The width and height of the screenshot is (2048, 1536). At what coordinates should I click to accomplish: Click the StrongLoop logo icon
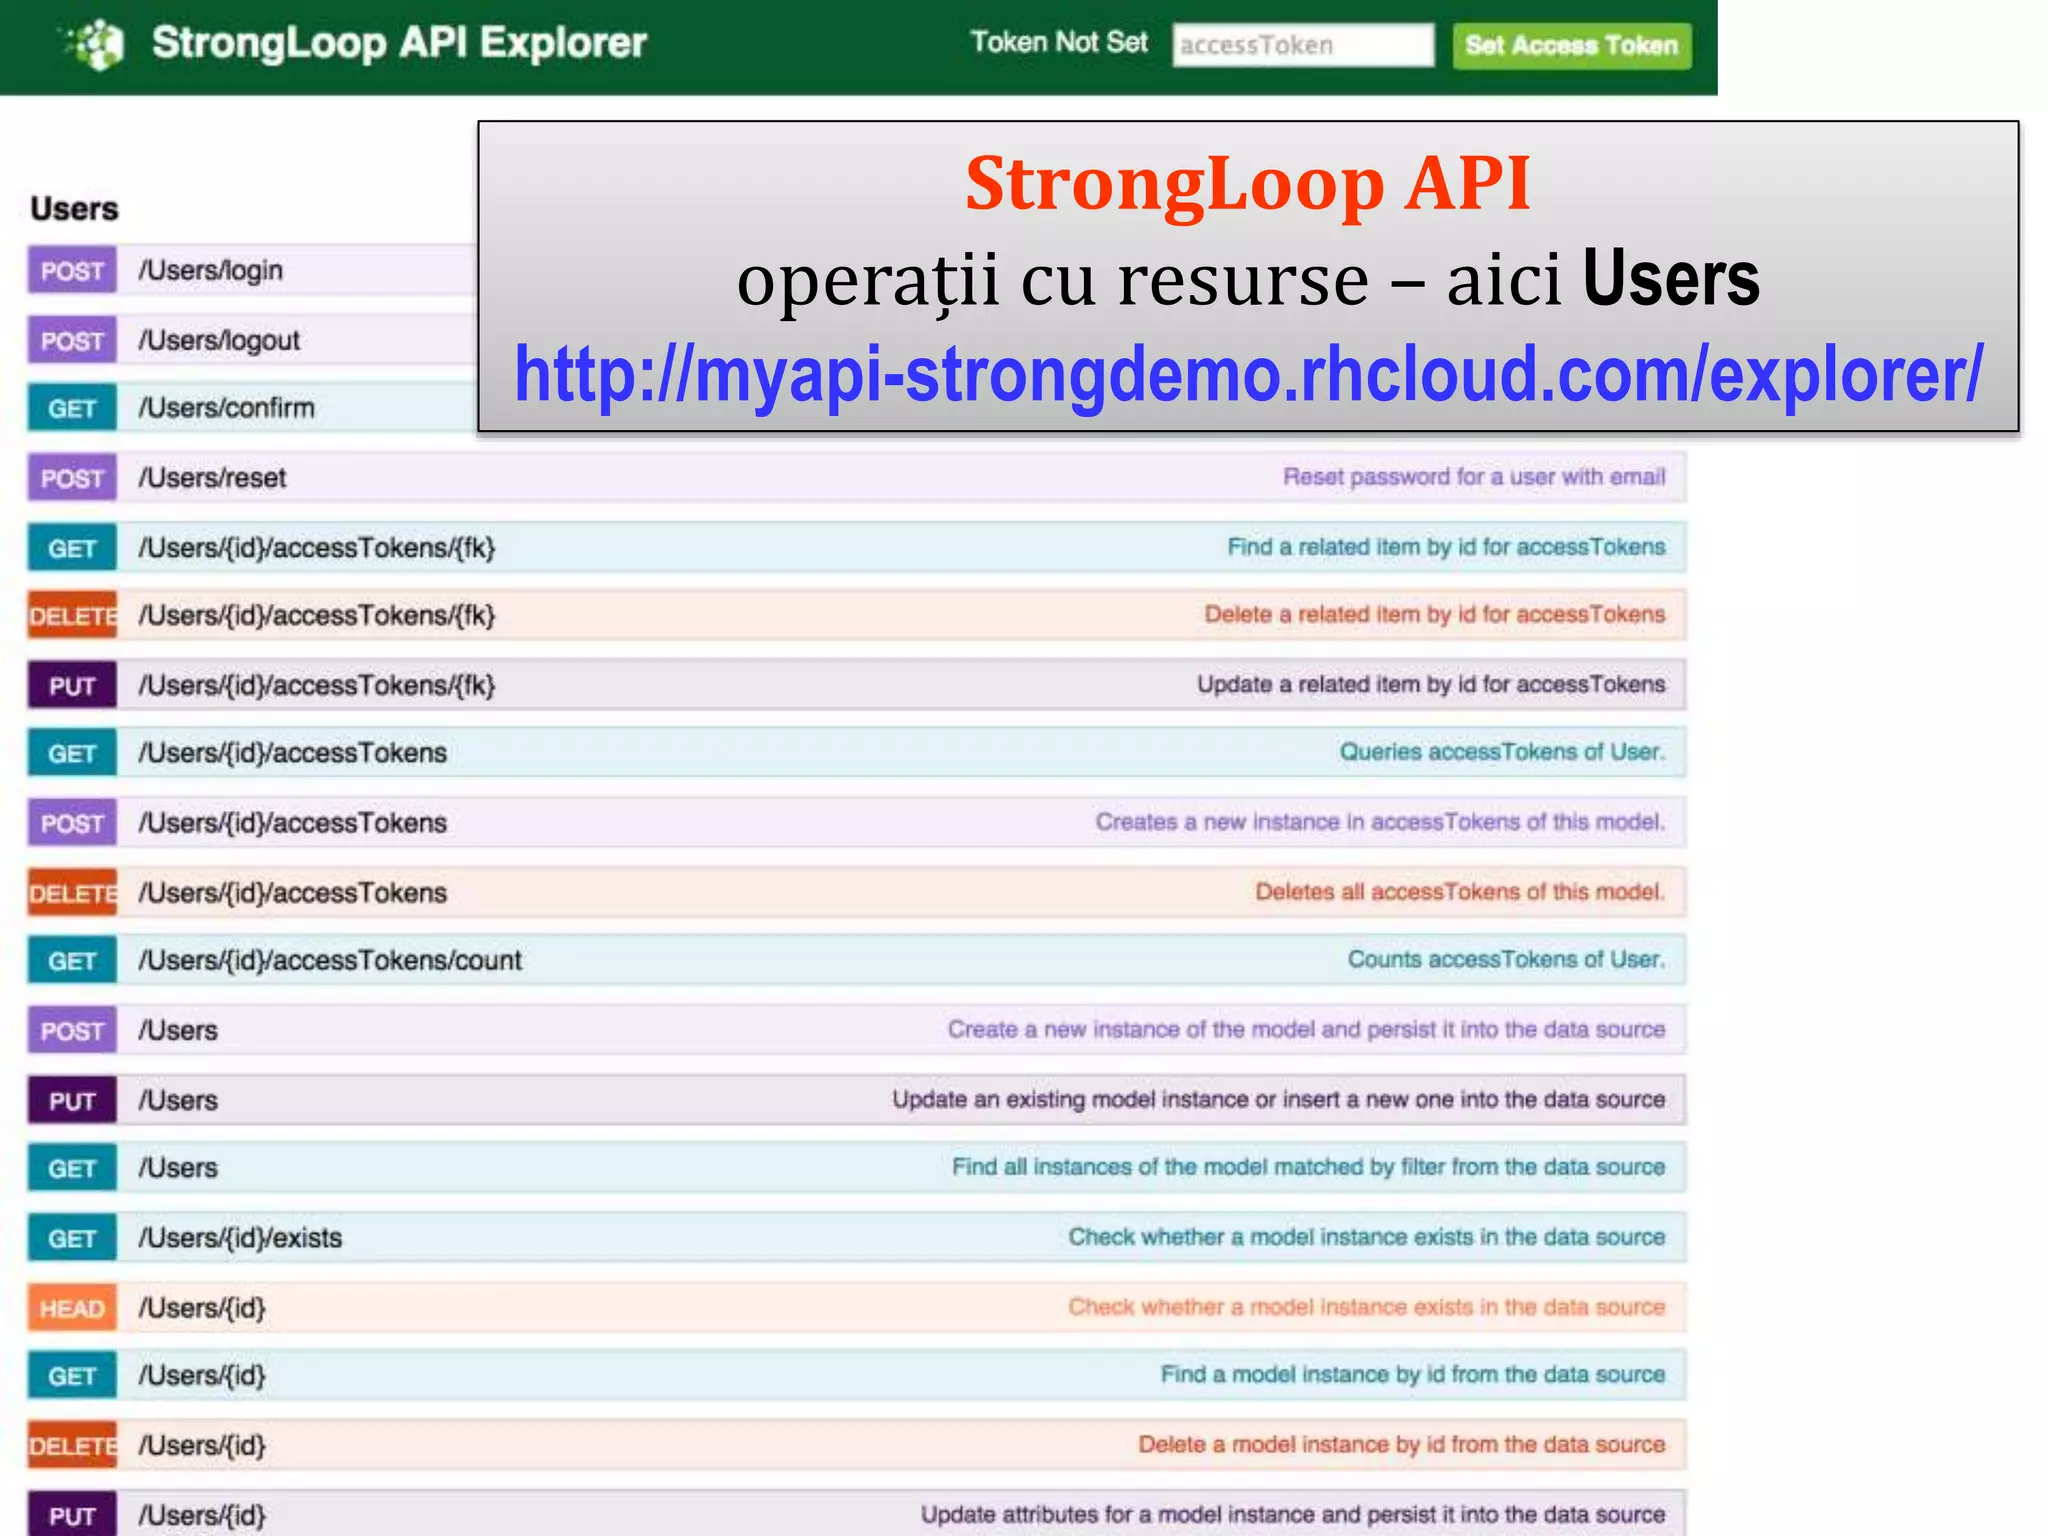97,45
